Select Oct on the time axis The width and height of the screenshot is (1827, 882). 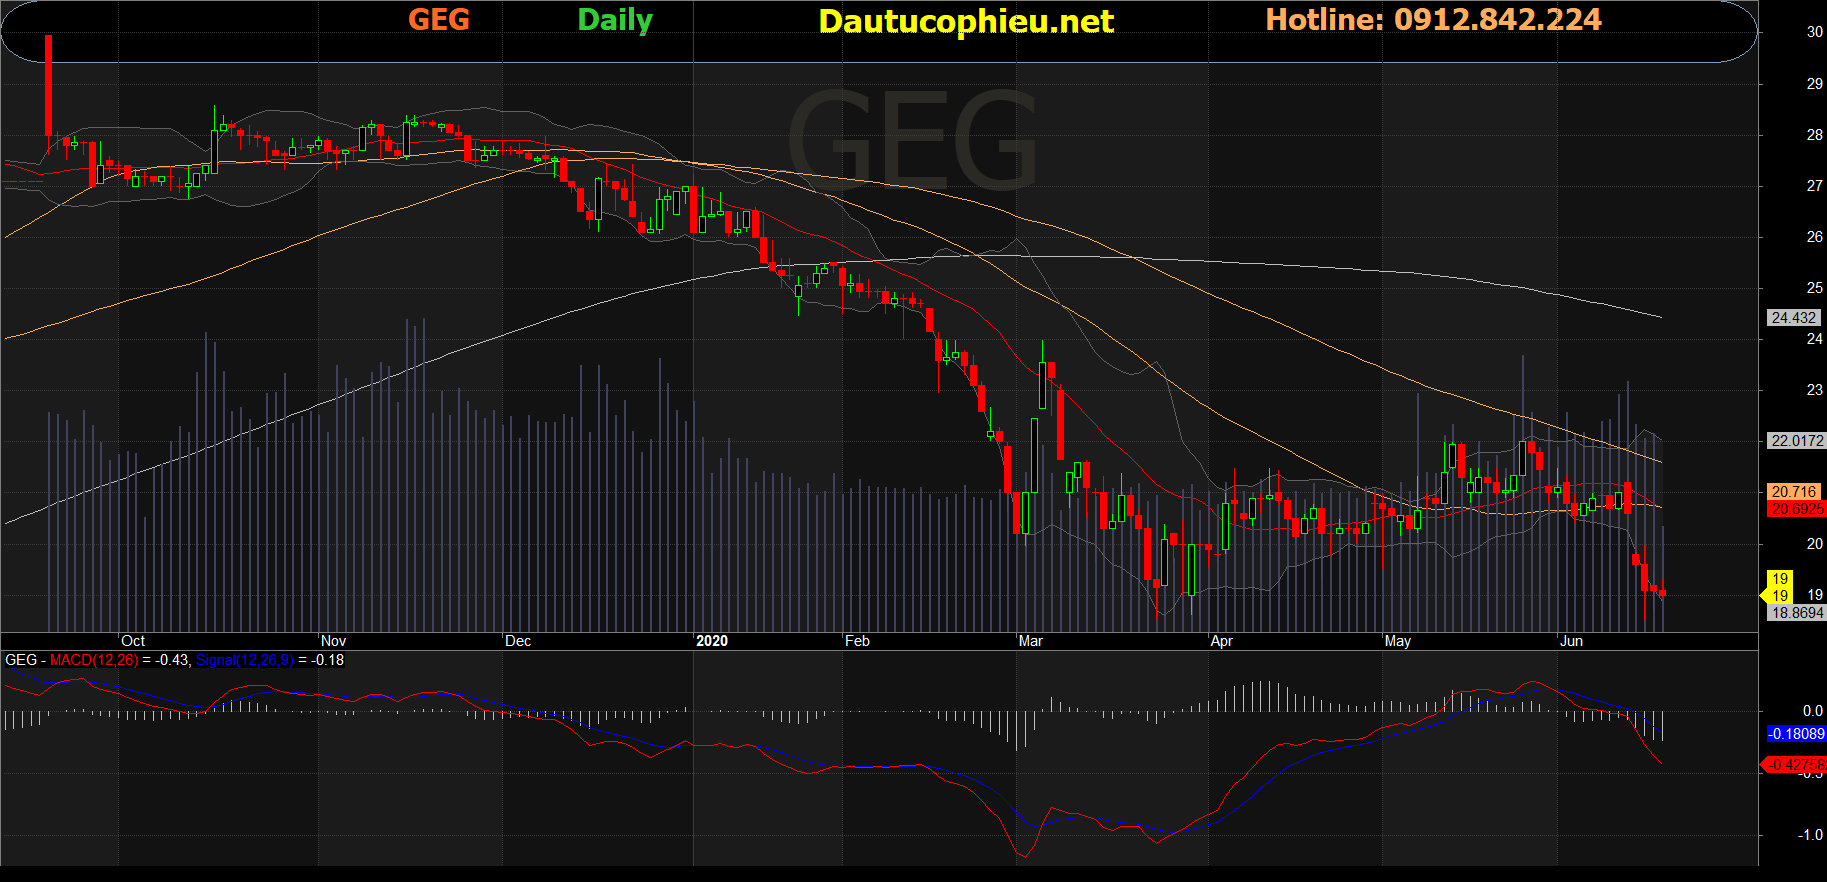[x=133, y=641]
